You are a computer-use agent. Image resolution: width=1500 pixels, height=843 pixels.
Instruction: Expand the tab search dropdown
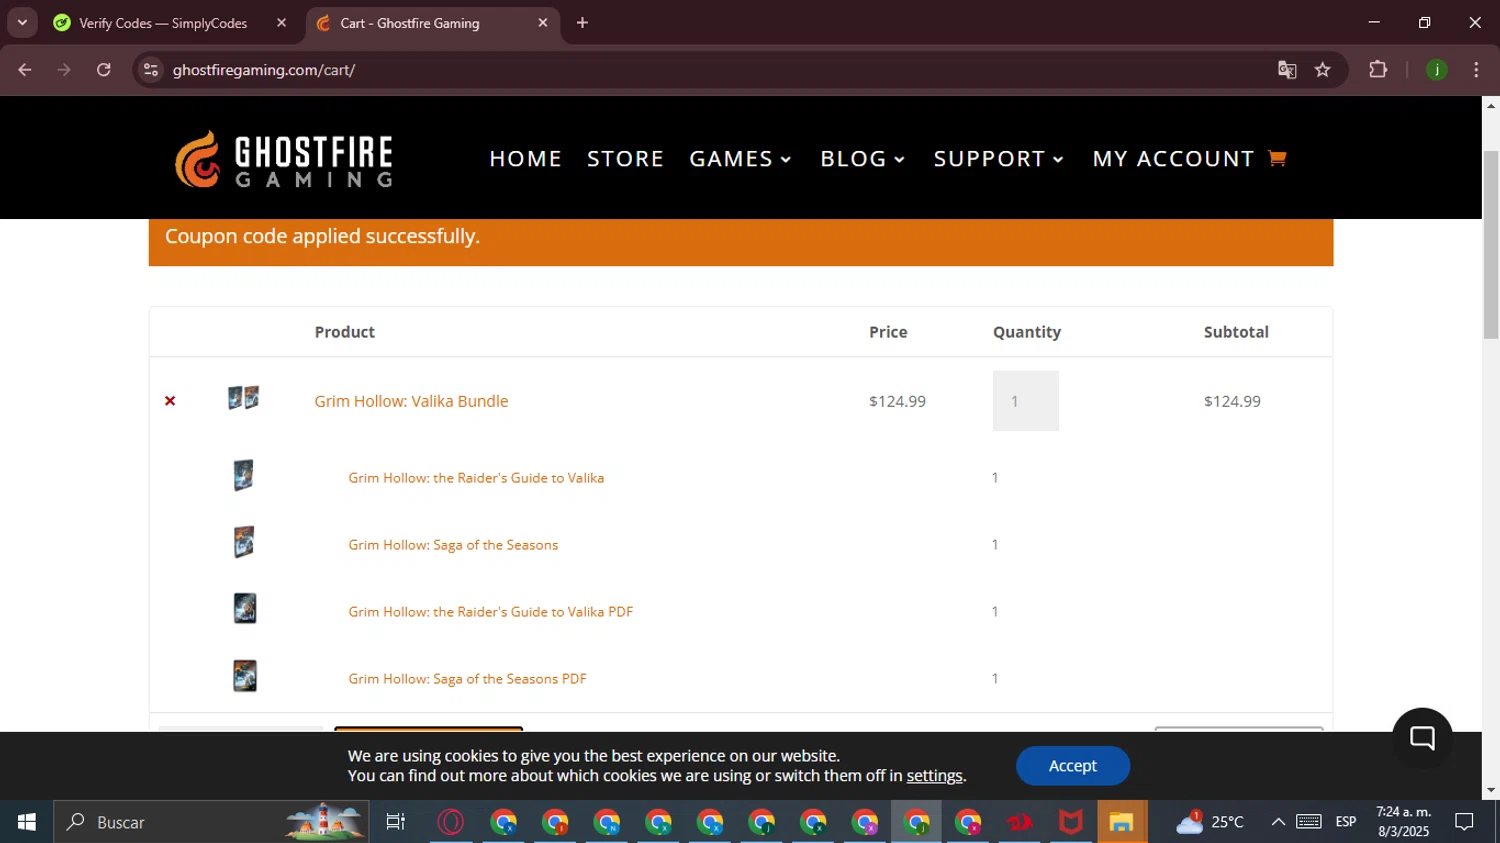[x=22, y=23]
